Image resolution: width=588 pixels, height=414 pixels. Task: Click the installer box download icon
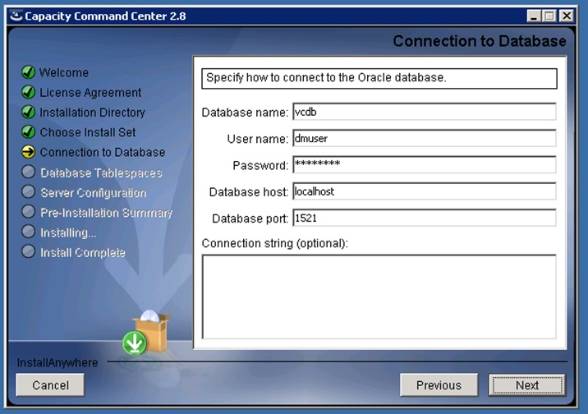point(146,333)
